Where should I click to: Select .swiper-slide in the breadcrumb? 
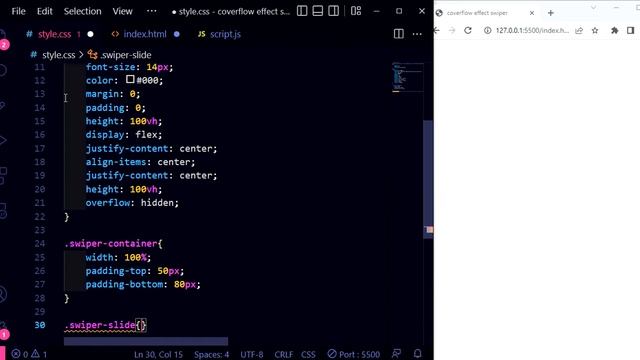click(x=126, y=55)
